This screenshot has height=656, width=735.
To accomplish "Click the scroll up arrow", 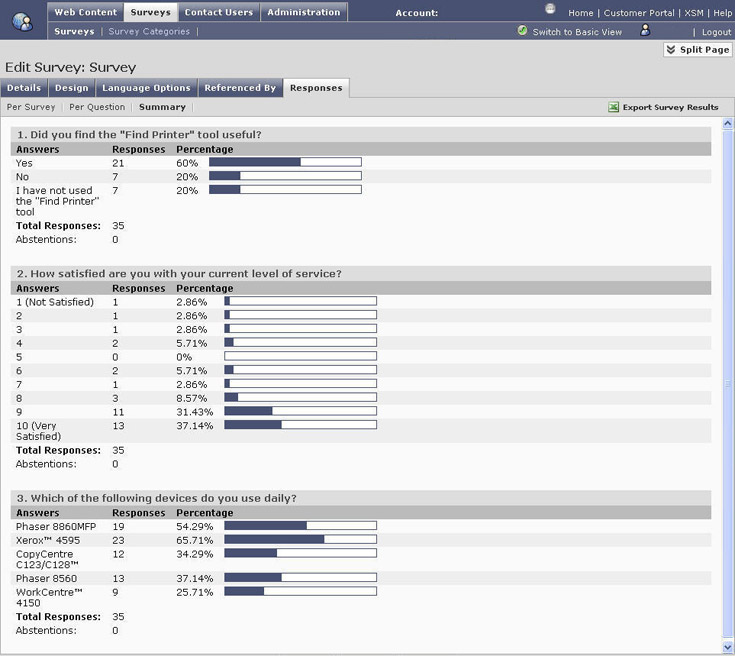I will (728, 124).
